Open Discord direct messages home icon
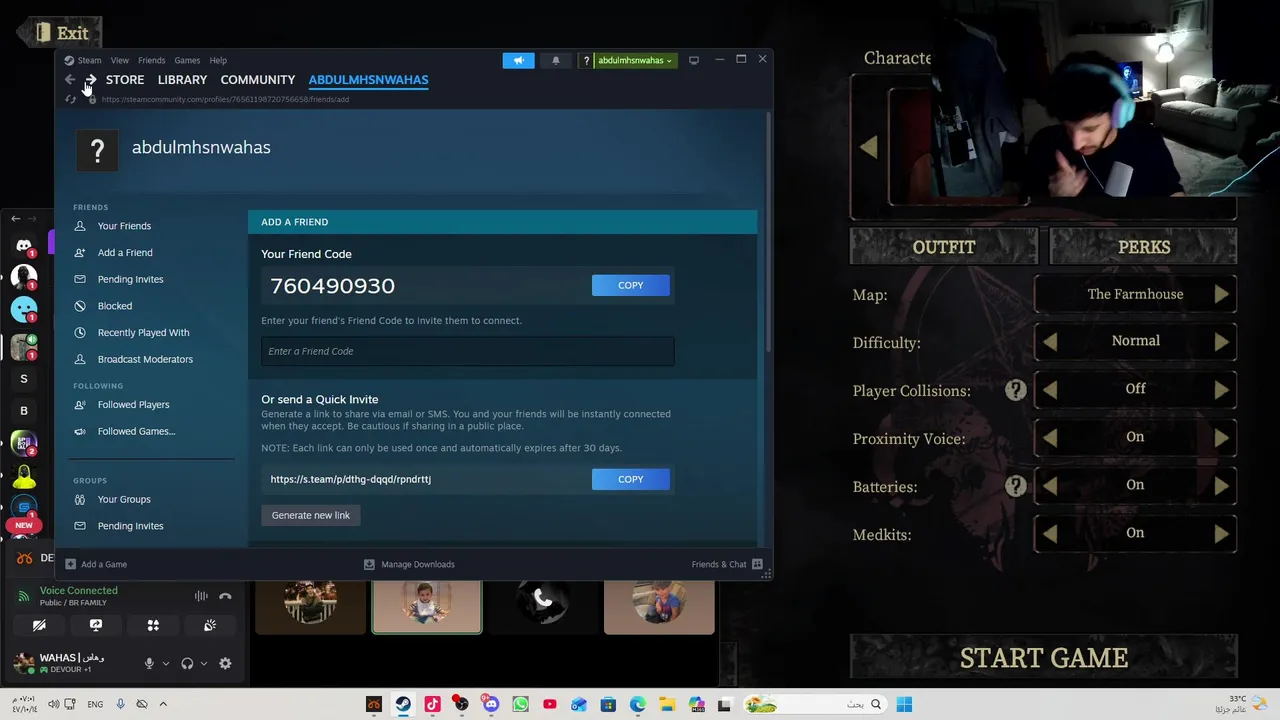This screenshot has width=1280, height=720. [x=24, y=245]
